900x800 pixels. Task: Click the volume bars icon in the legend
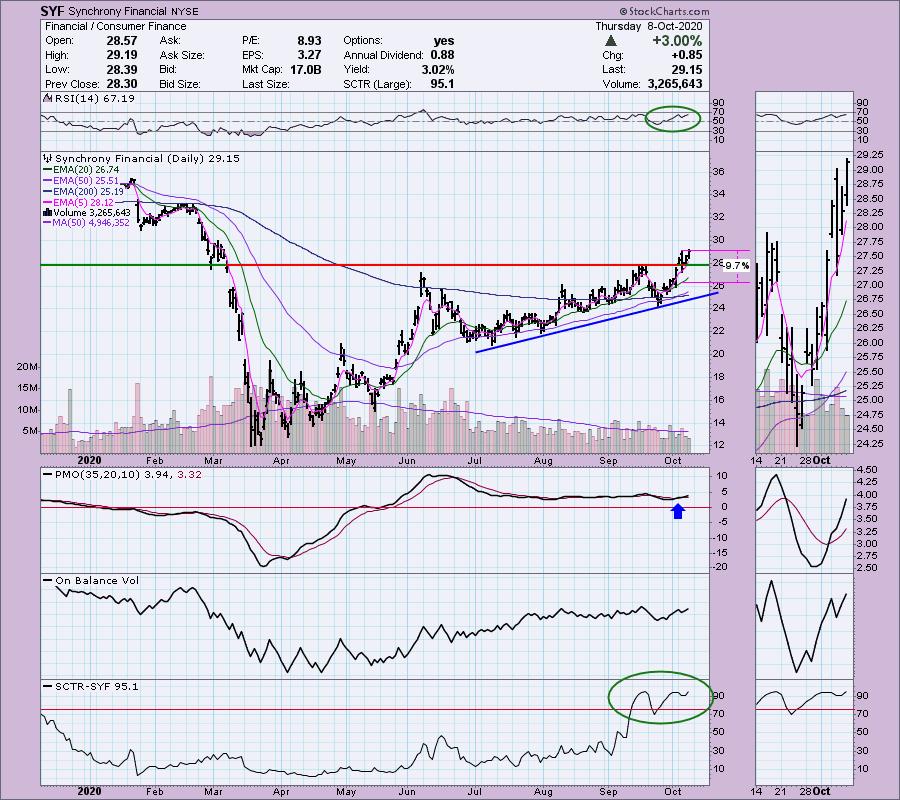(x=48, y=213)
